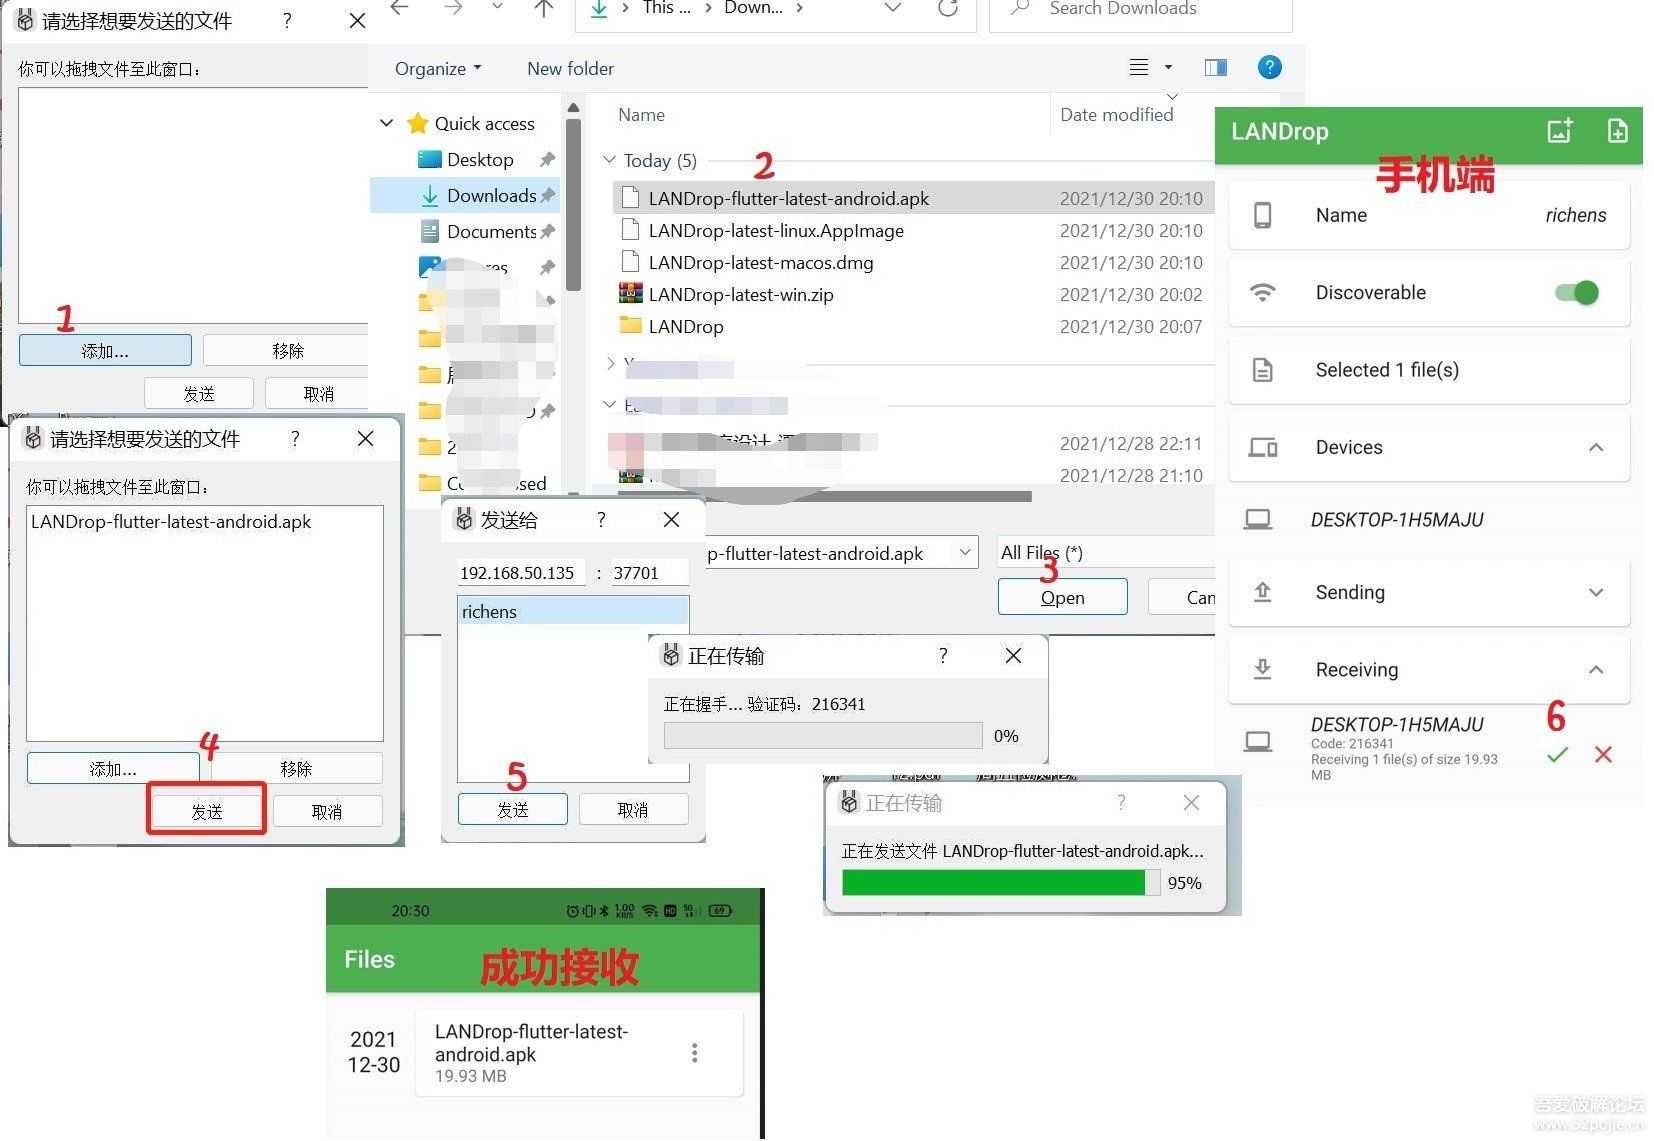Screen dimensions: 1654x1141
Task: Open the Organize dropdown menu
Action: point(437,68)
